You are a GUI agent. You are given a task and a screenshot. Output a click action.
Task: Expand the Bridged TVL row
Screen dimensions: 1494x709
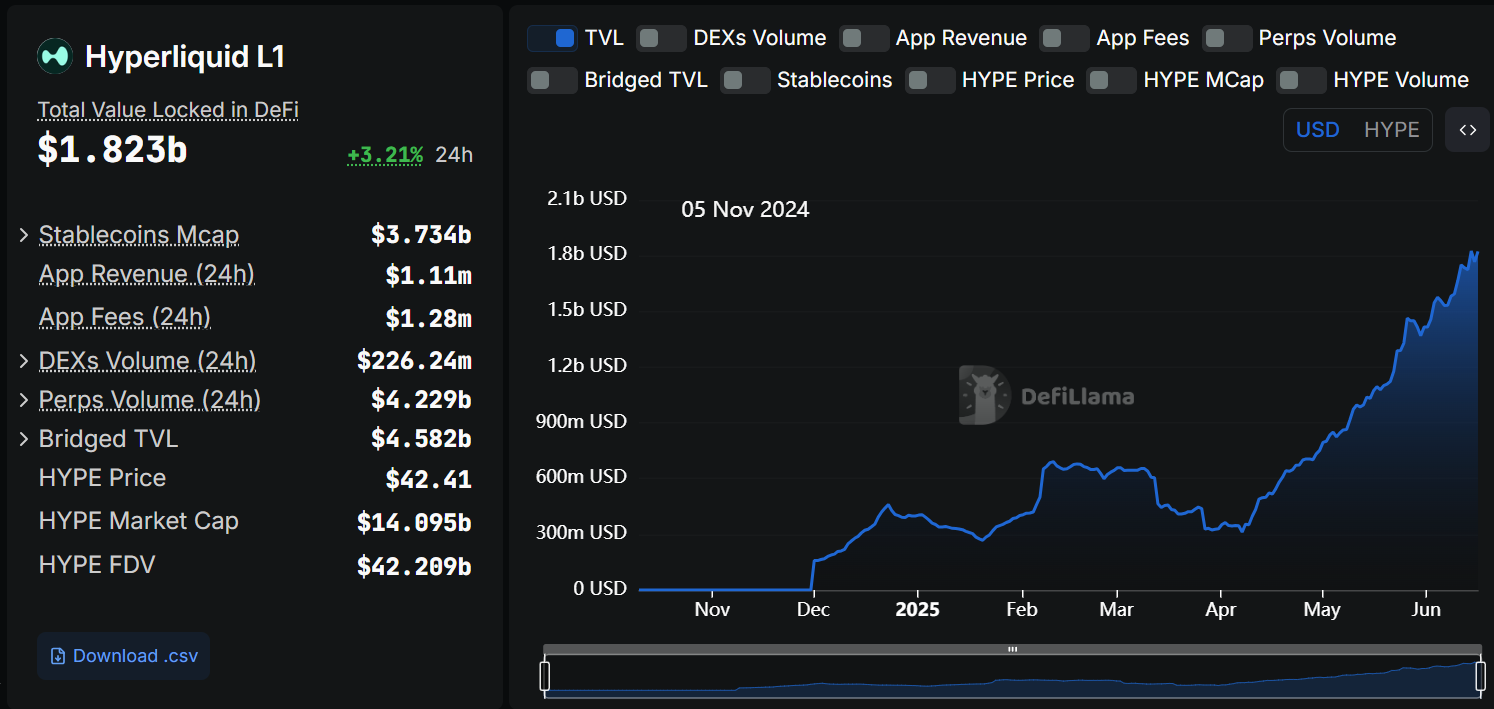(x=24, y=439)
